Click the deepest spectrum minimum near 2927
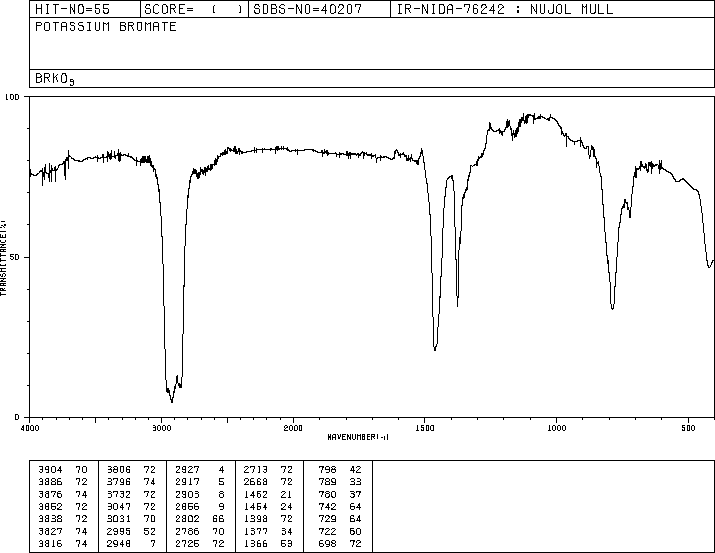The image size is (715, 553). [x=171, y=402]
